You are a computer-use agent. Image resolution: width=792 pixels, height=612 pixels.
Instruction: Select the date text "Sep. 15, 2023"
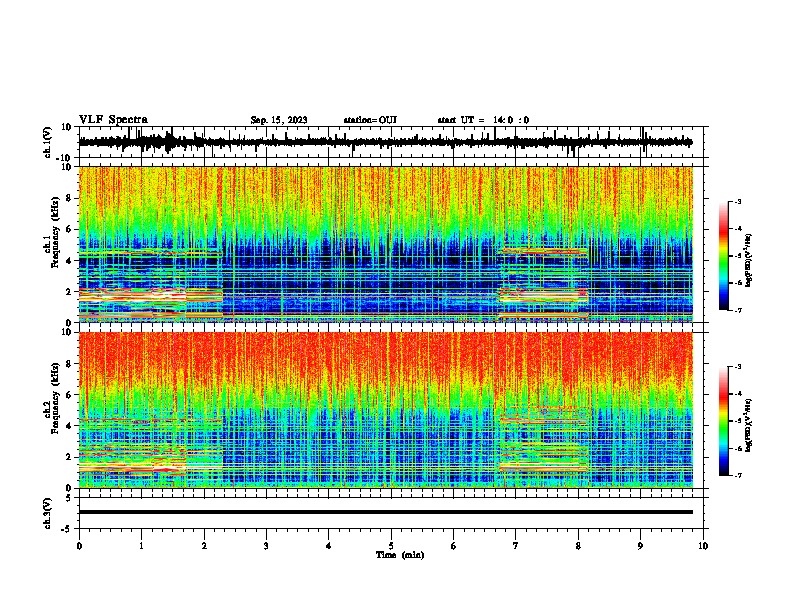click(279, 120)
